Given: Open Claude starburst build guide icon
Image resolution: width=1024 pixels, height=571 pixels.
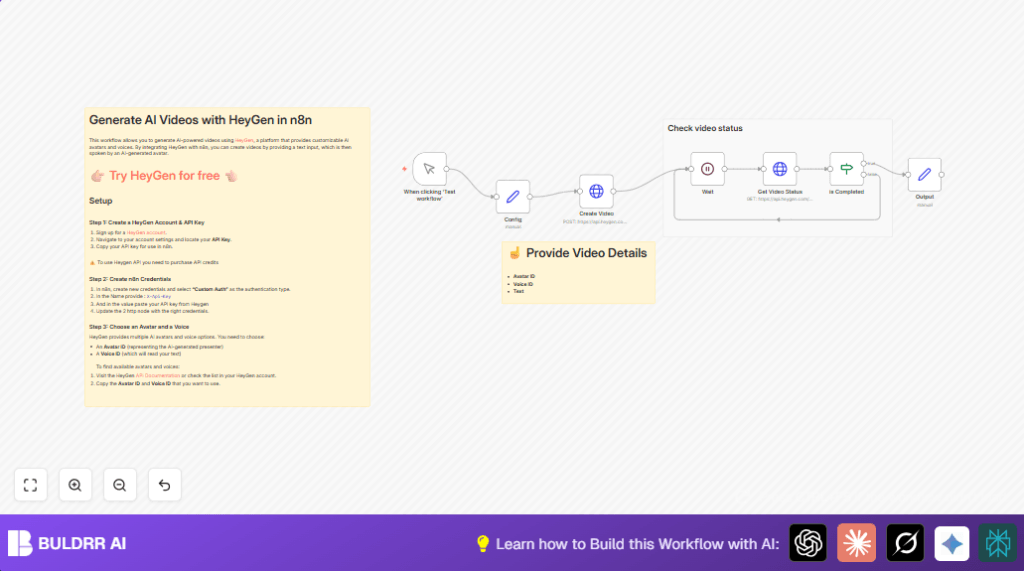Looking at the screenshot, I should click(x=856, y=543).
